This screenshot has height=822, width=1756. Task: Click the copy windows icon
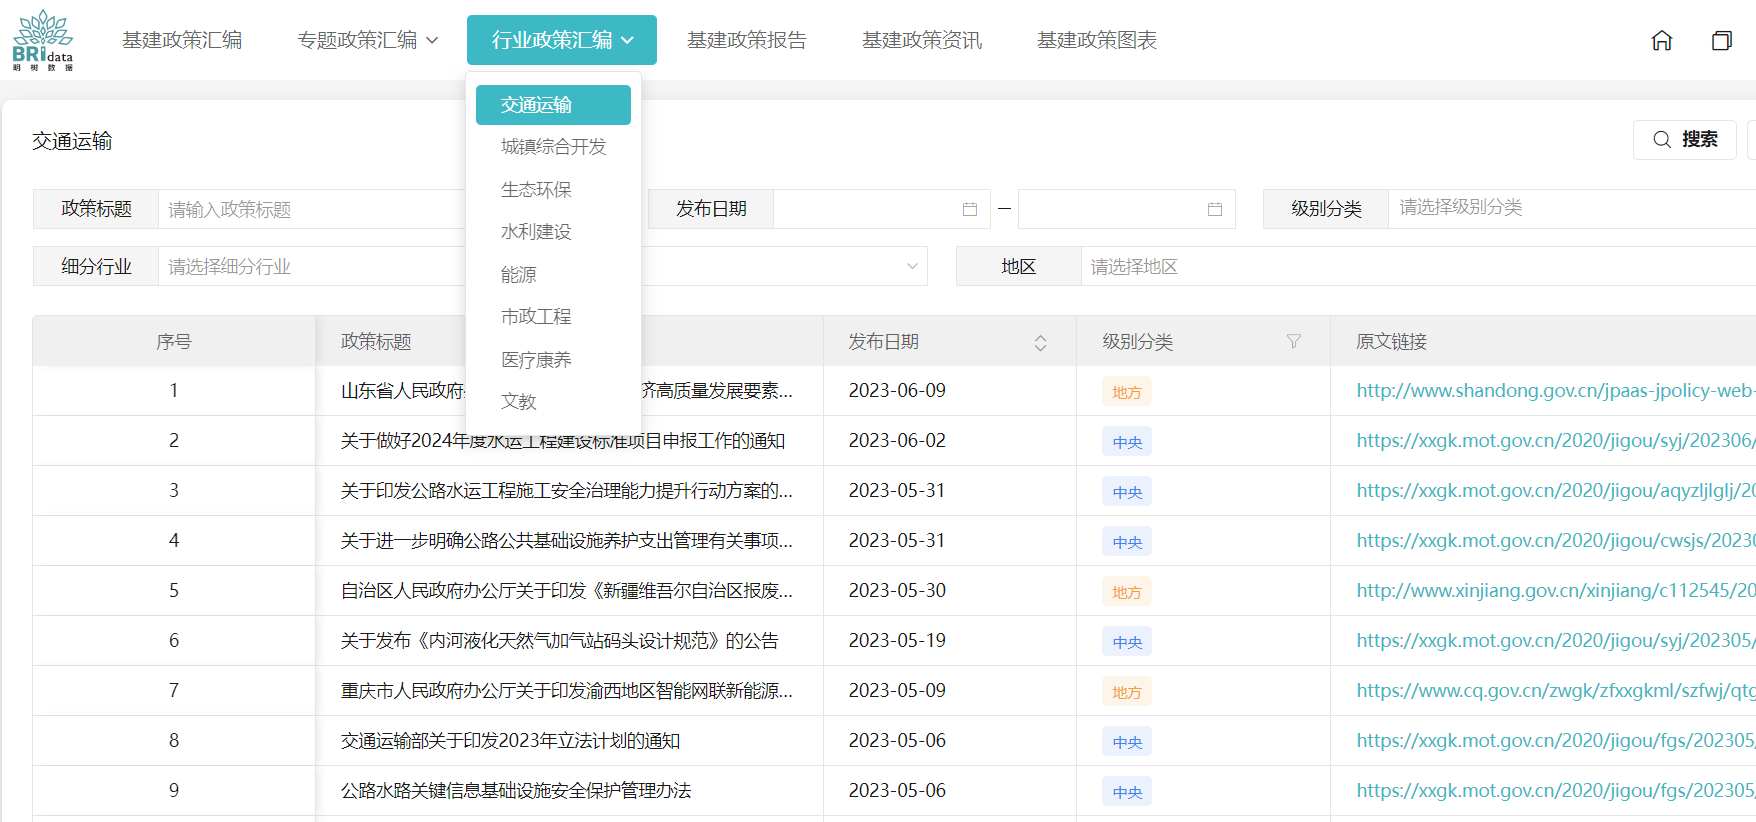[1722, 40]
